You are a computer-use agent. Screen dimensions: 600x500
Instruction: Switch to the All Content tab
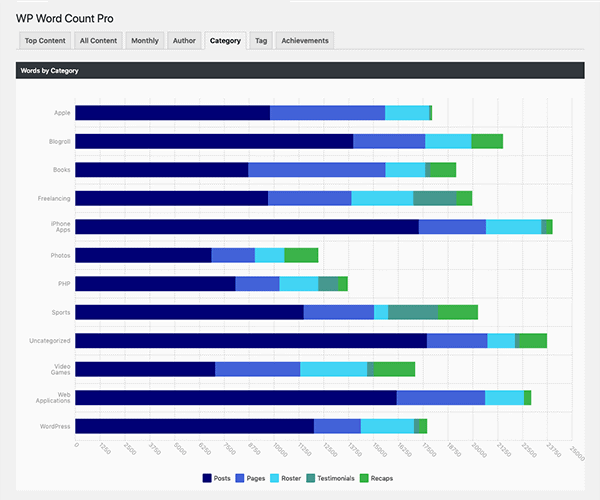coord(98,41)
